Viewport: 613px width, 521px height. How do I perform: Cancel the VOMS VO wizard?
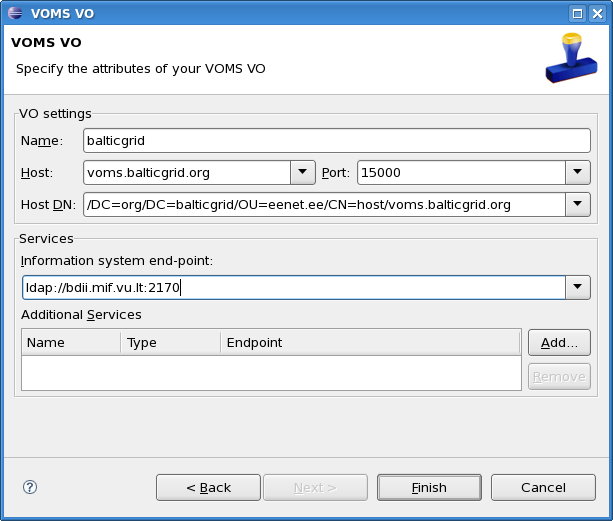543,487
